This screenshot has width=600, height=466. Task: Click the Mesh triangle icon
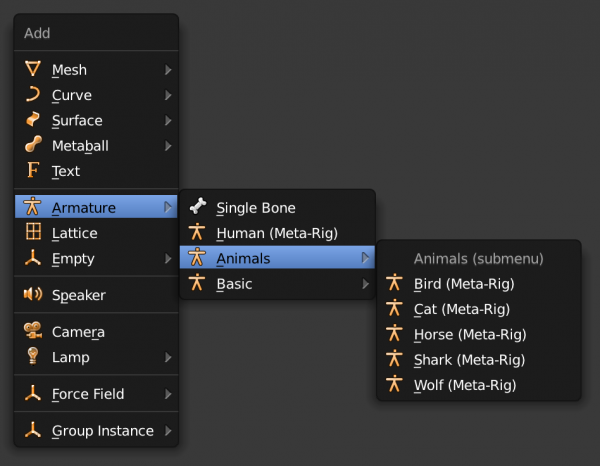33,69
